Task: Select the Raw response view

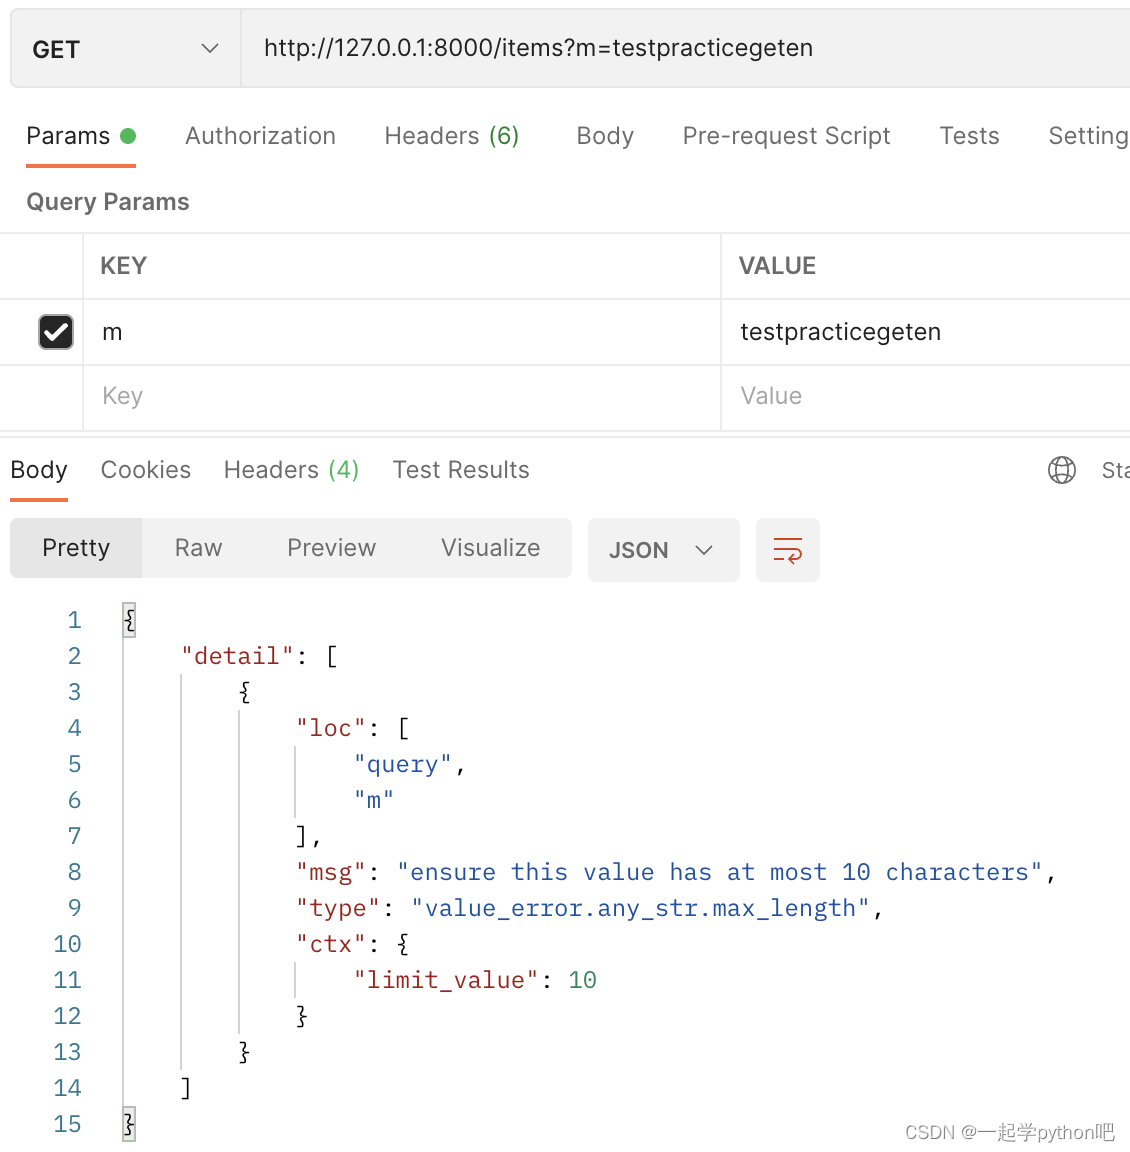Action: (197, 548)
